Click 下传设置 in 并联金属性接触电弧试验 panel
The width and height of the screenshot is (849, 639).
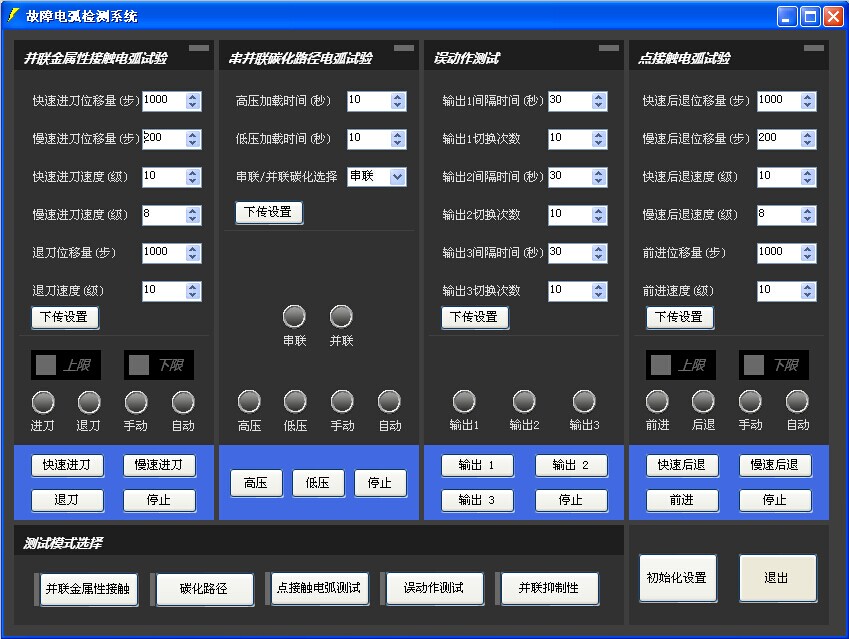coord(65,317)
